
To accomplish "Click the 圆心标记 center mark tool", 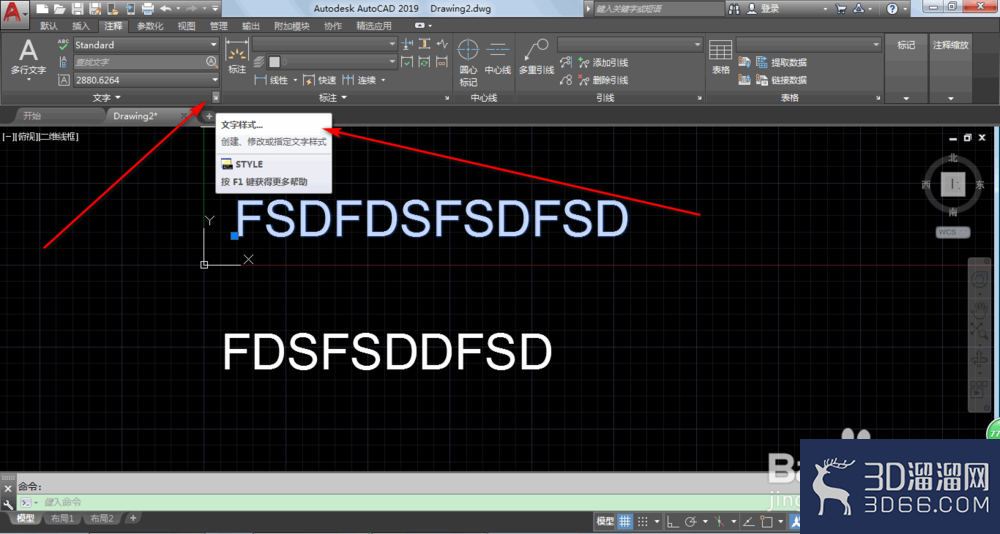I will (468, 63).
